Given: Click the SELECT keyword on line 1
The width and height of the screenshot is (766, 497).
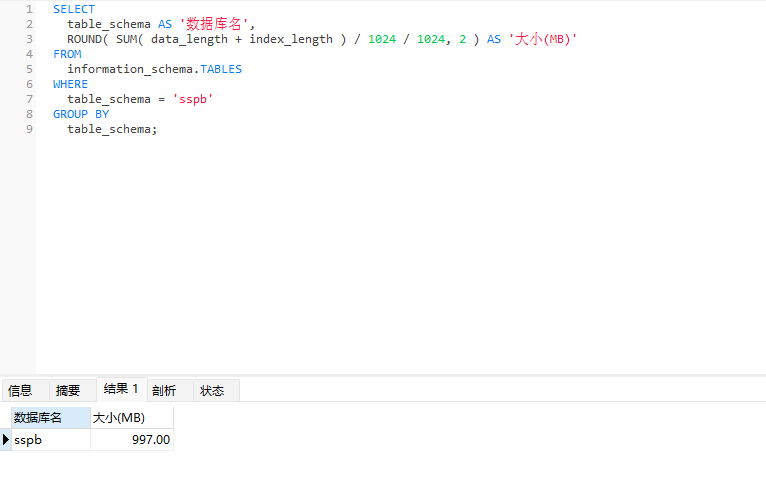Looking at the screenshot, I should pos(74,9).
